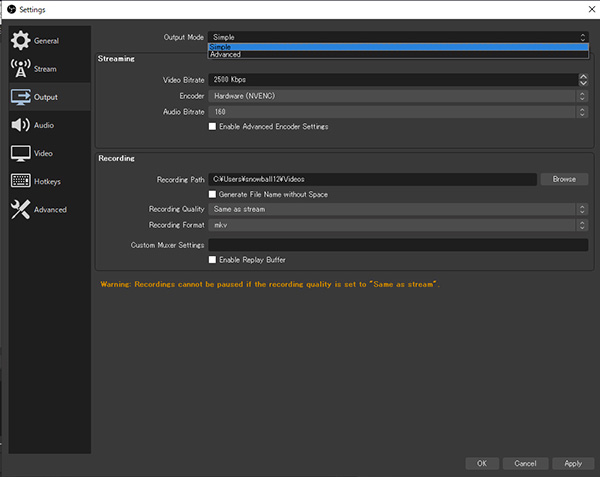The width and height of the screenshot is (600, 477).
Task: Confirm settings with OK
Action: (482, 463)
